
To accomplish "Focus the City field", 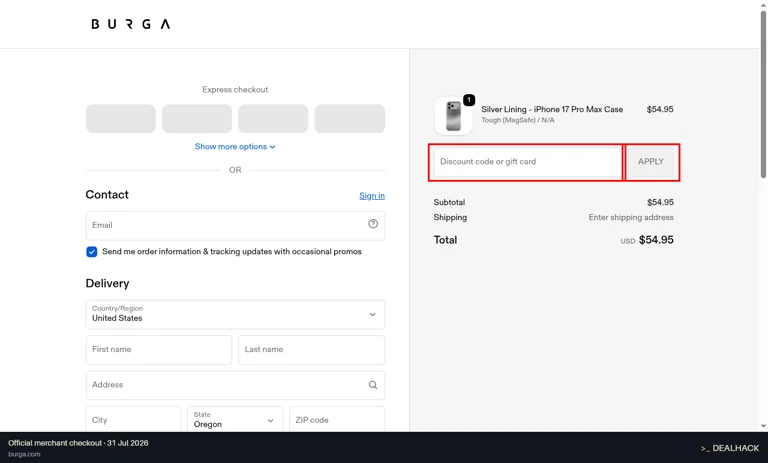I will 133,420.
